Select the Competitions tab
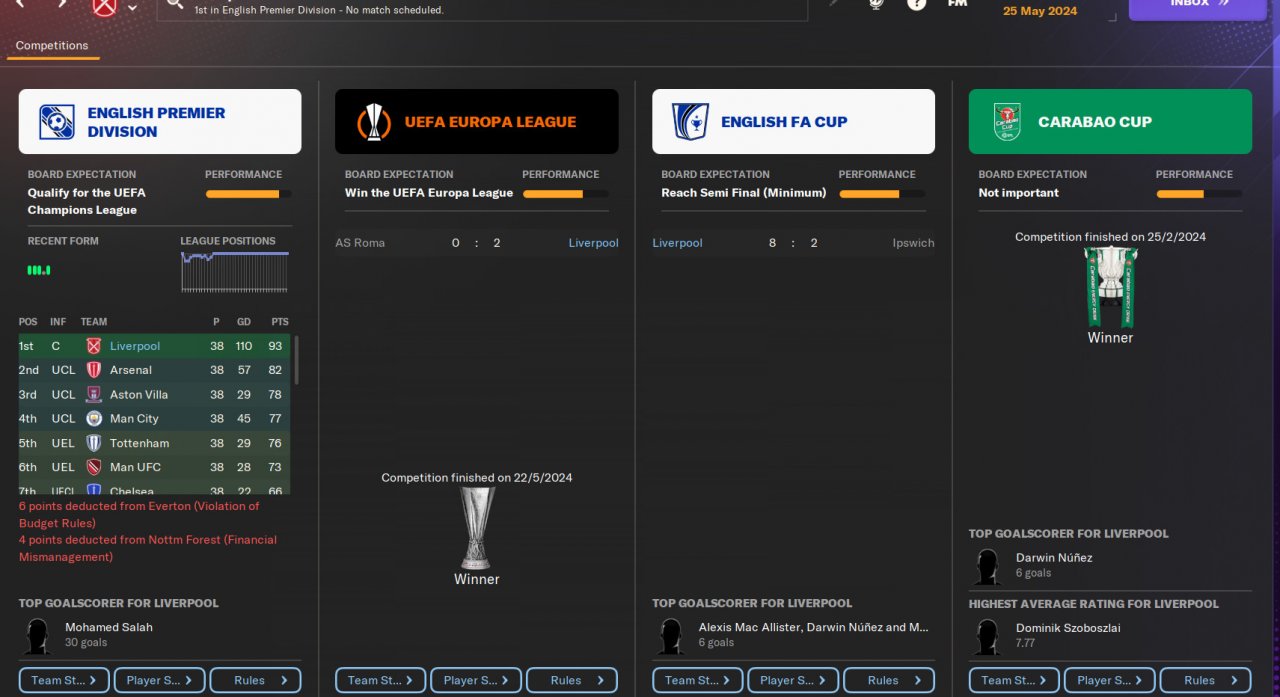 52,46
